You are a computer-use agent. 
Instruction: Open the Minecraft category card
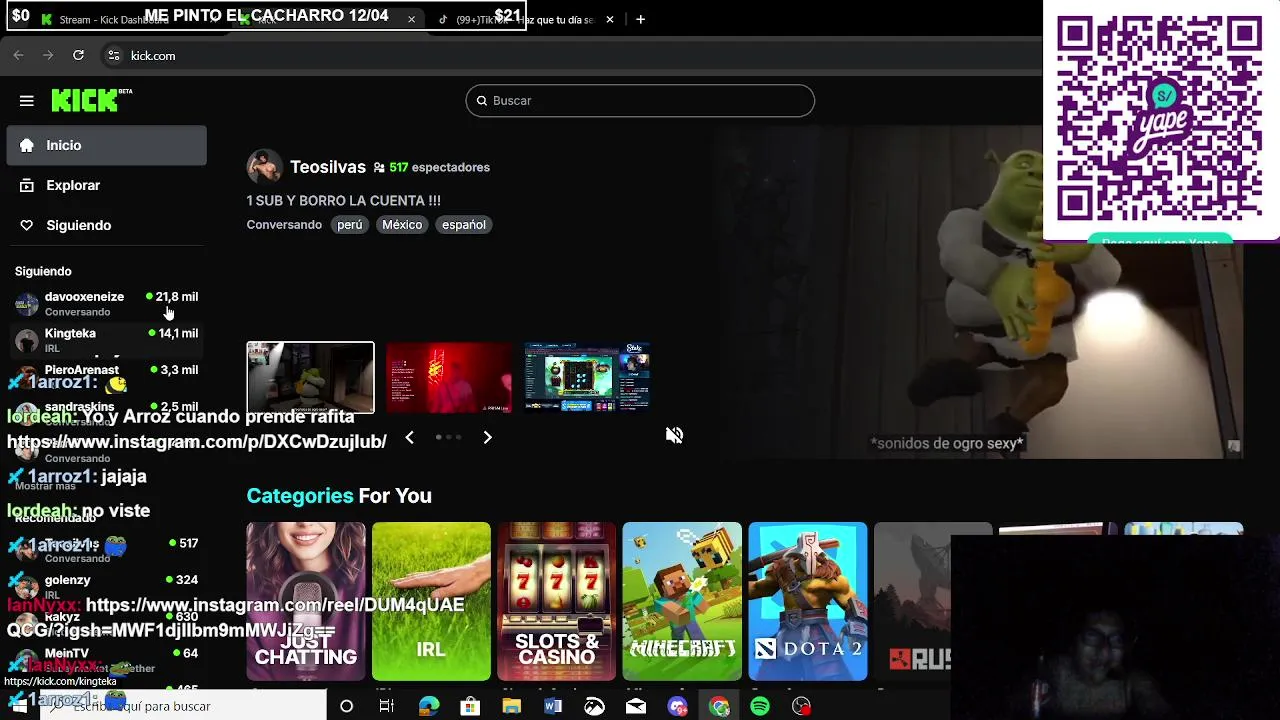point(682,601)
